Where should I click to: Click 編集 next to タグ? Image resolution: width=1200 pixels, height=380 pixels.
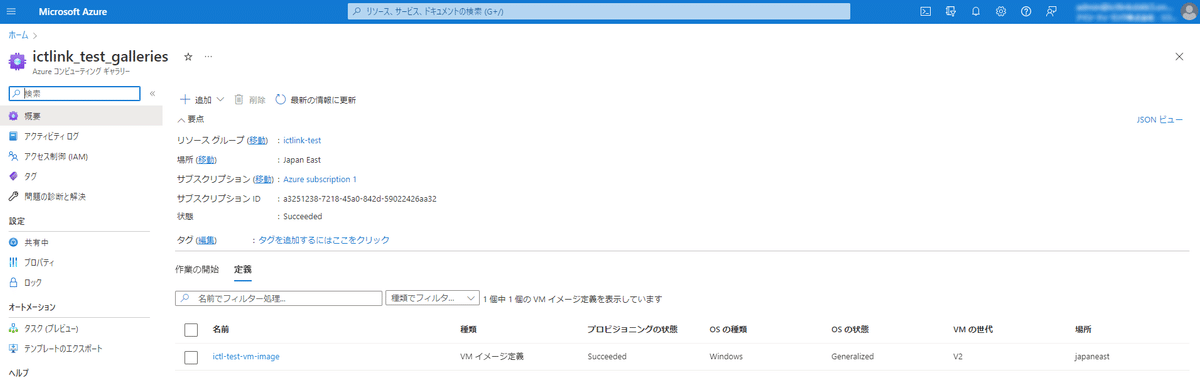(207, 240)
